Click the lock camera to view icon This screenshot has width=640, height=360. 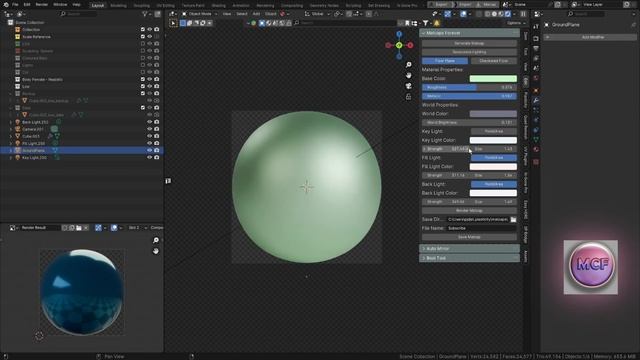[x=408, y=96]
